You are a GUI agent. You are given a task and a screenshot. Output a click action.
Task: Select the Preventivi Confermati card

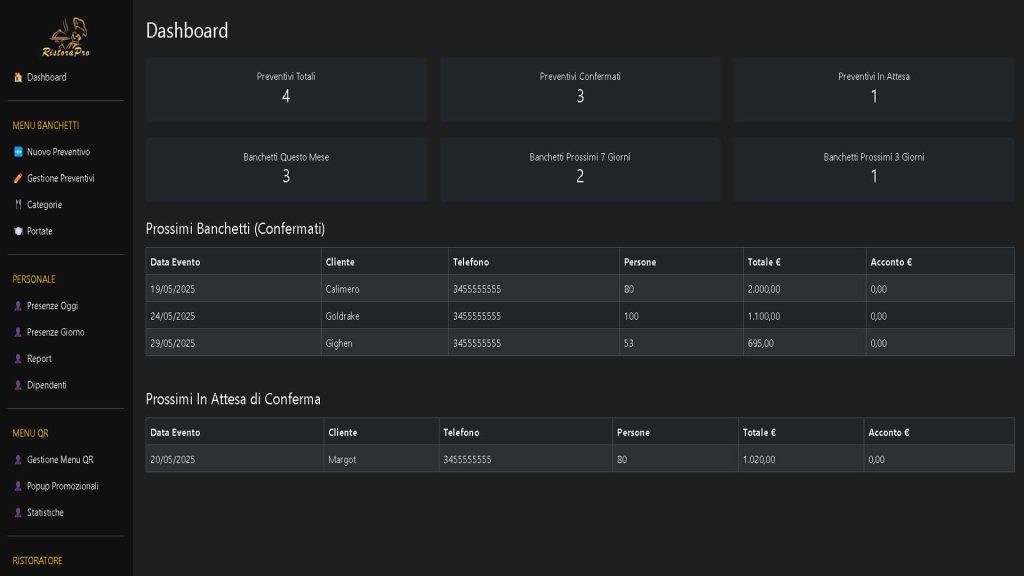(x=580, y=89)
